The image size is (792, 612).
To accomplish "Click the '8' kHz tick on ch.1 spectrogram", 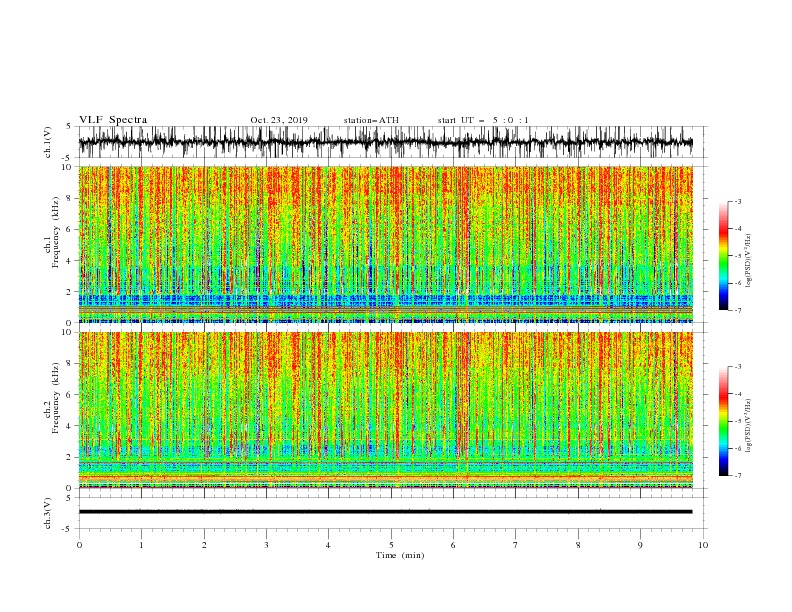I will pyautogui.click(x=70, y=198).
